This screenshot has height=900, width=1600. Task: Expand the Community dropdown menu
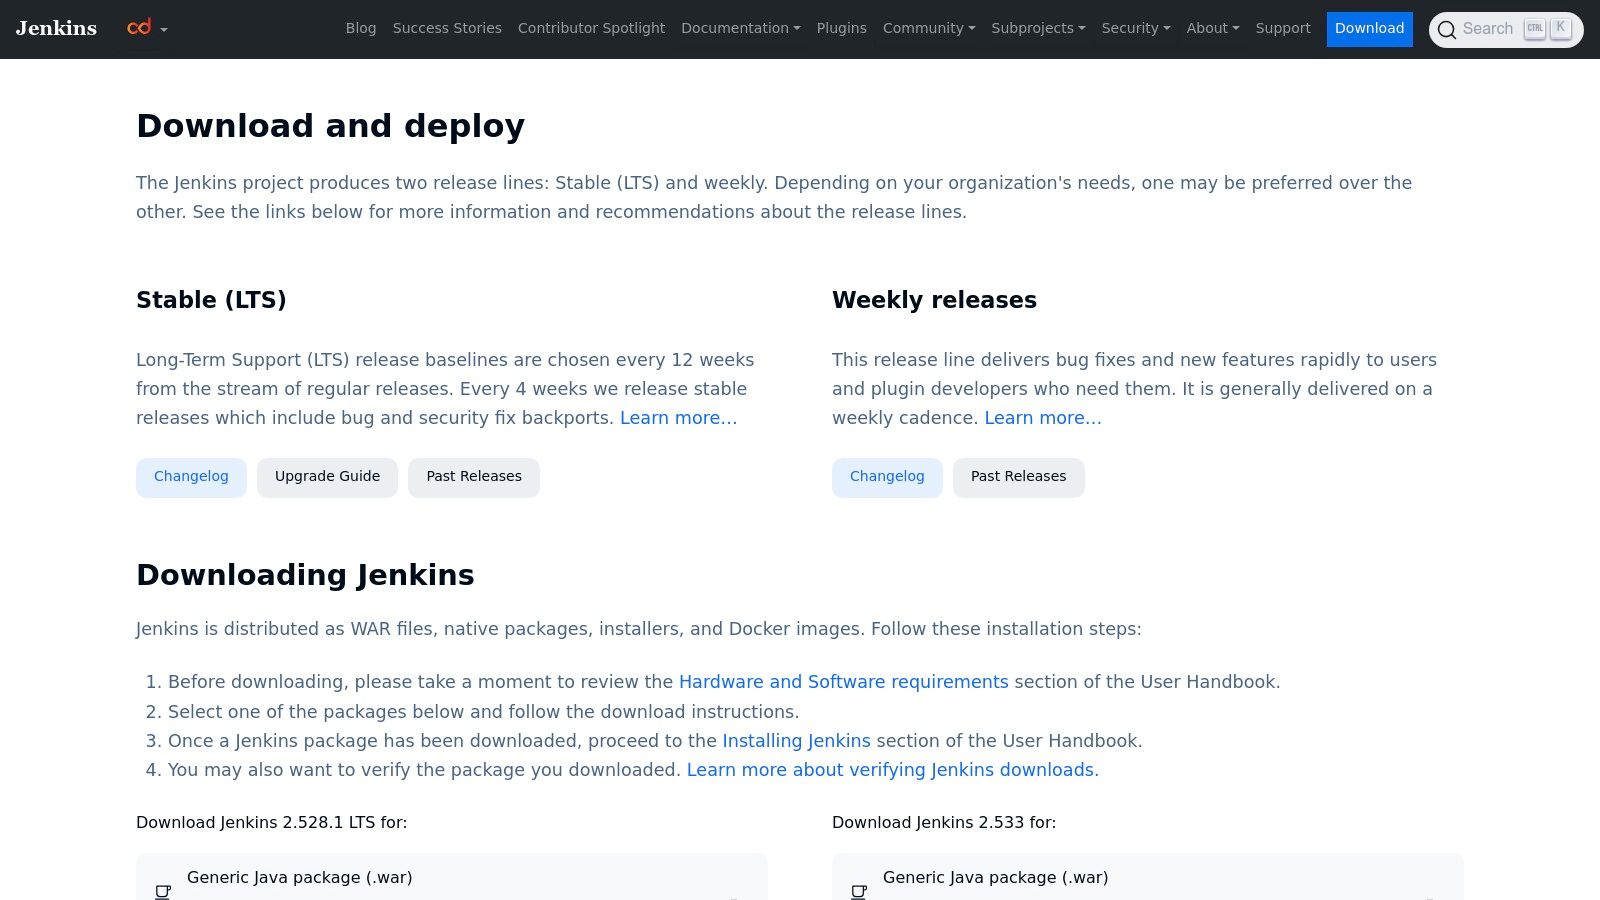928,28
